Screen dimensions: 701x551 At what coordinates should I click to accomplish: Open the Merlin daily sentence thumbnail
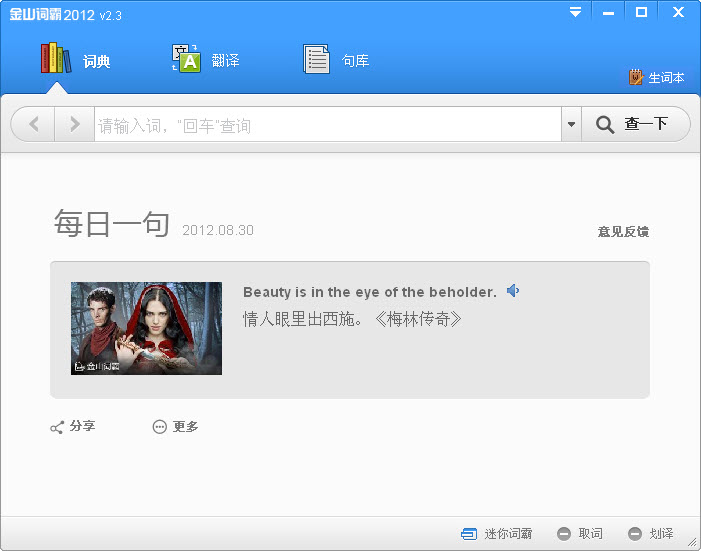146,328
